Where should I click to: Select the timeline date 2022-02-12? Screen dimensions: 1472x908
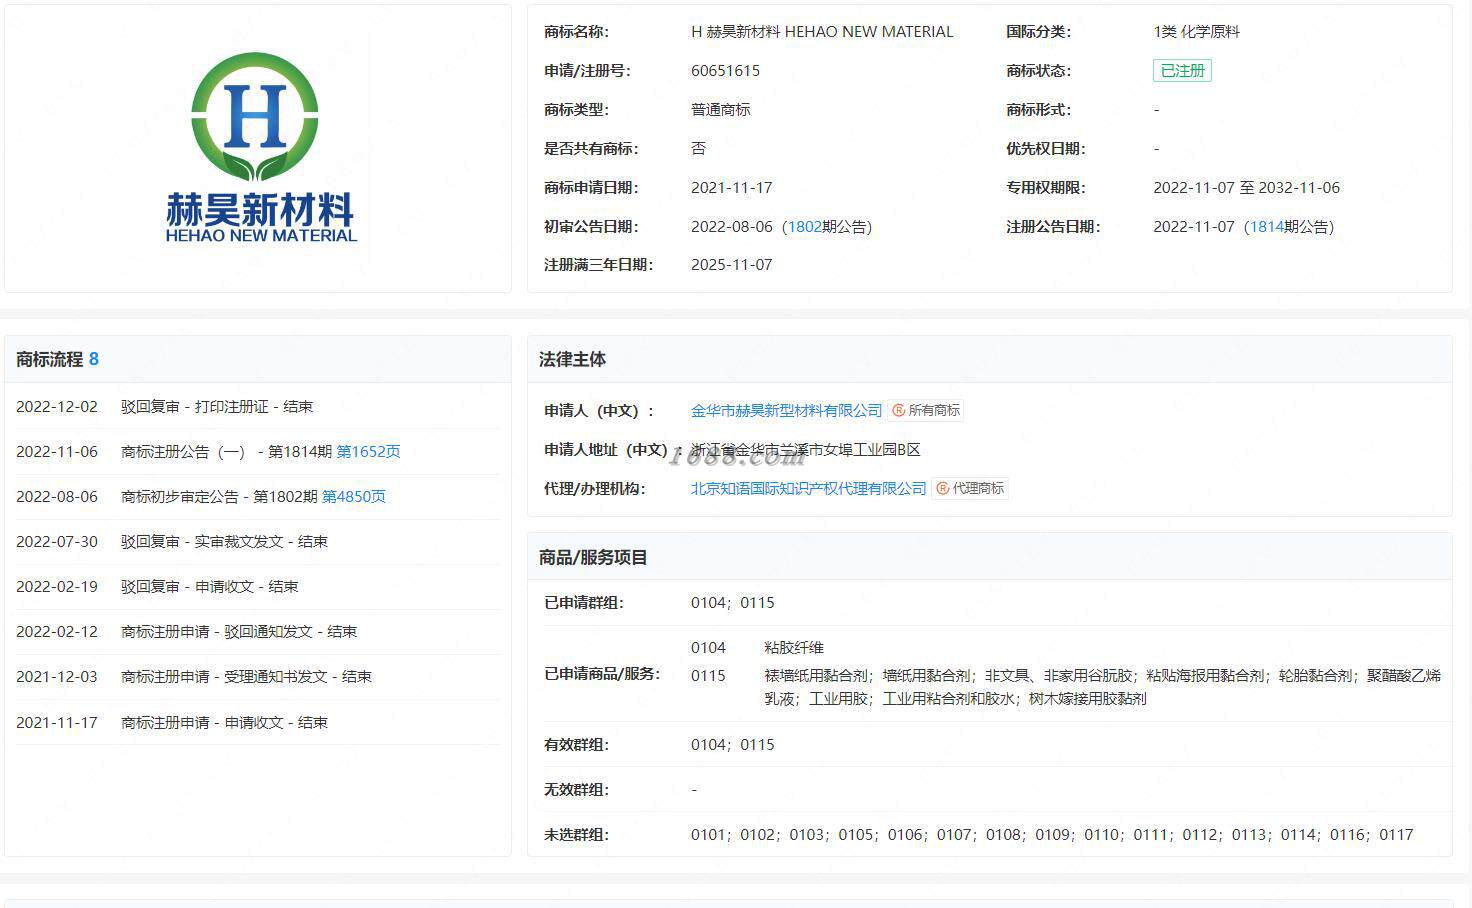(57, 632)
